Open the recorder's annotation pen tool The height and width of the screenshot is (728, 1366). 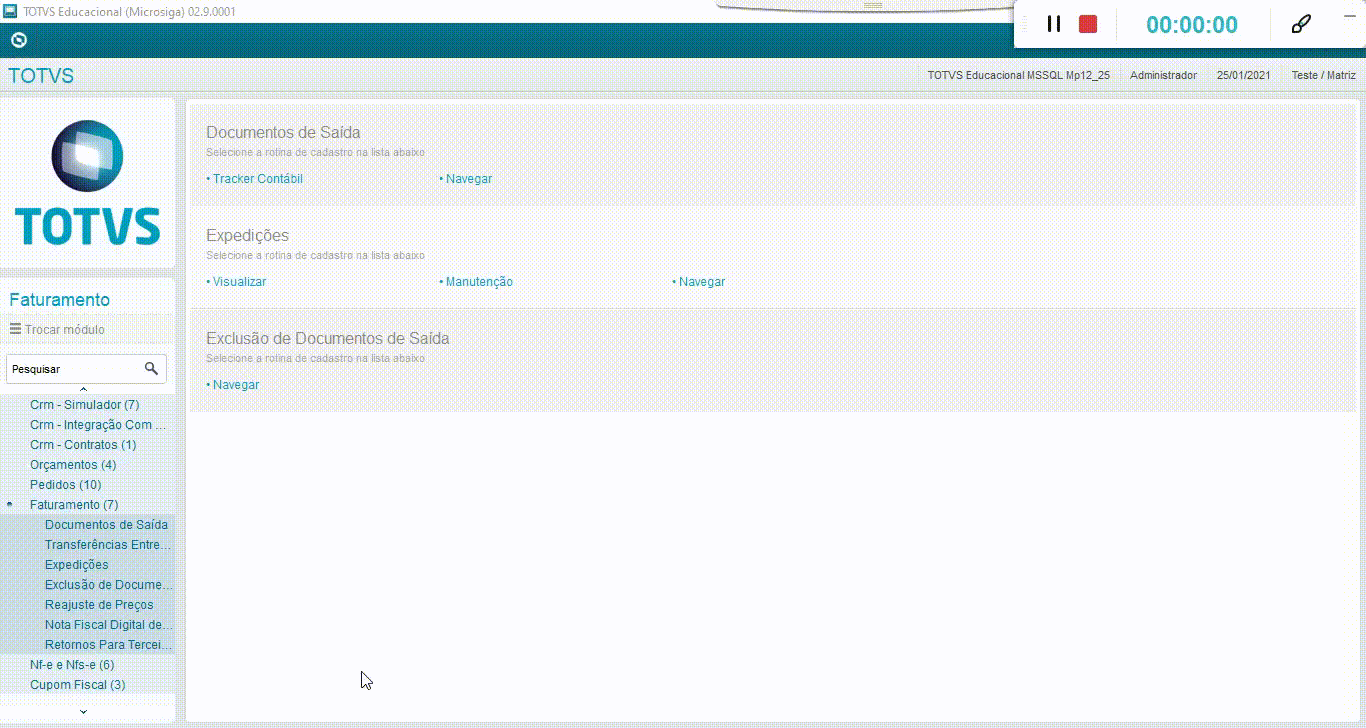[x=1301, y=24]
